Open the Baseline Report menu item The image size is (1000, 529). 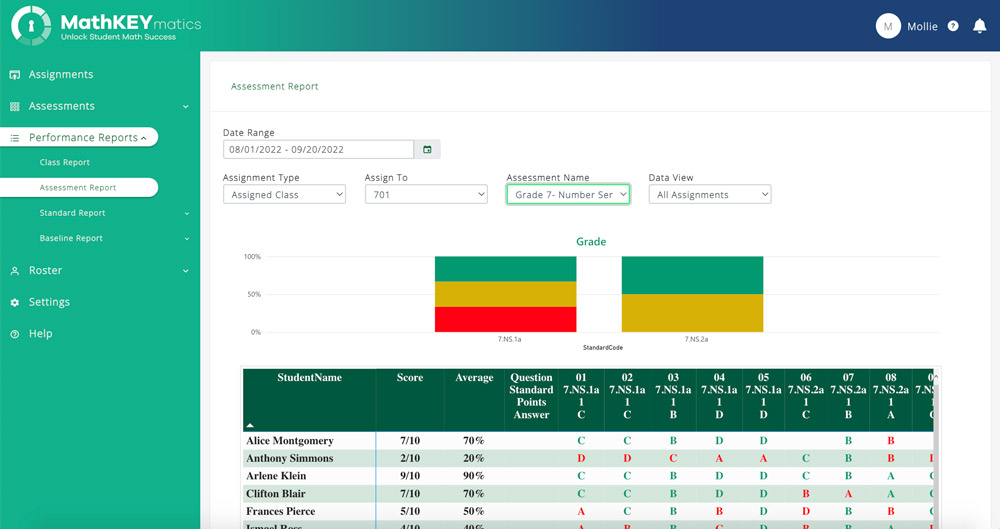[71, 238]
